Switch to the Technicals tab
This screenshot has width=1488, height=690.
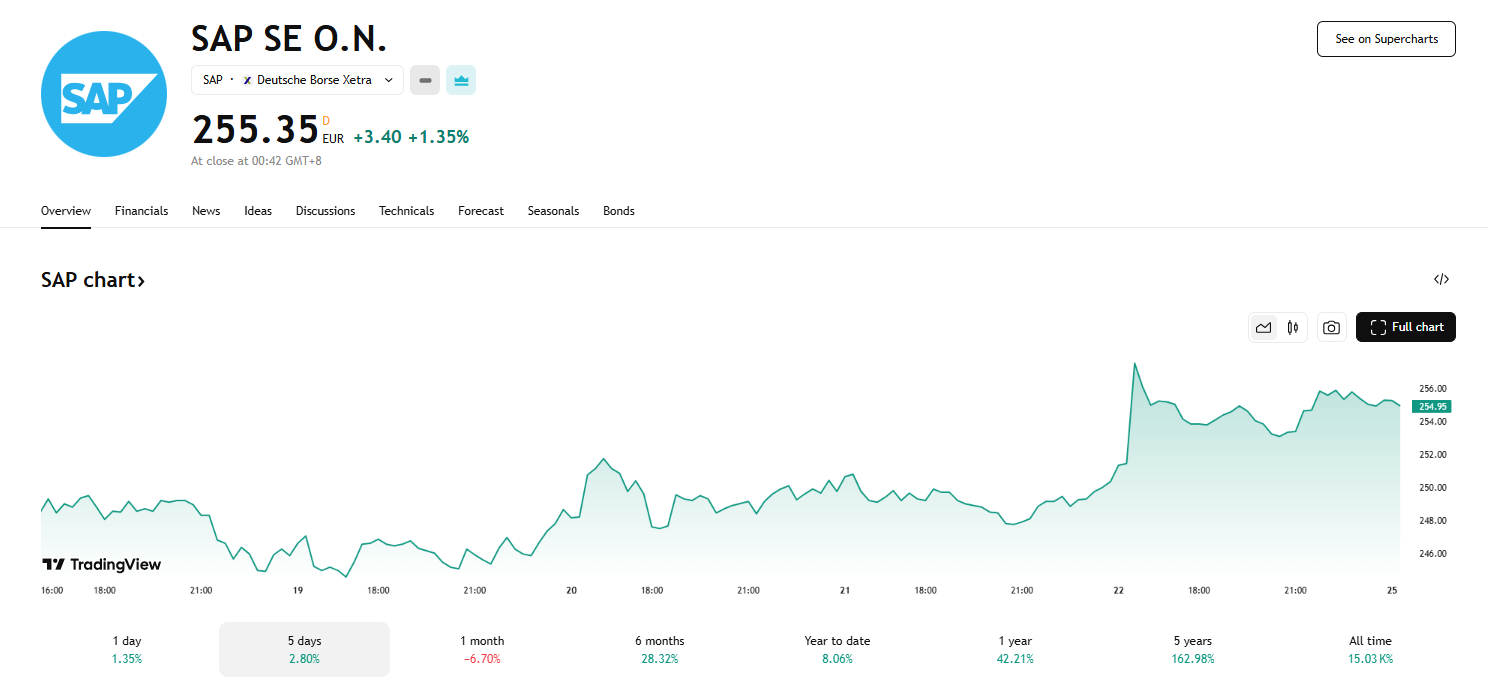click(x=406, y=211)
